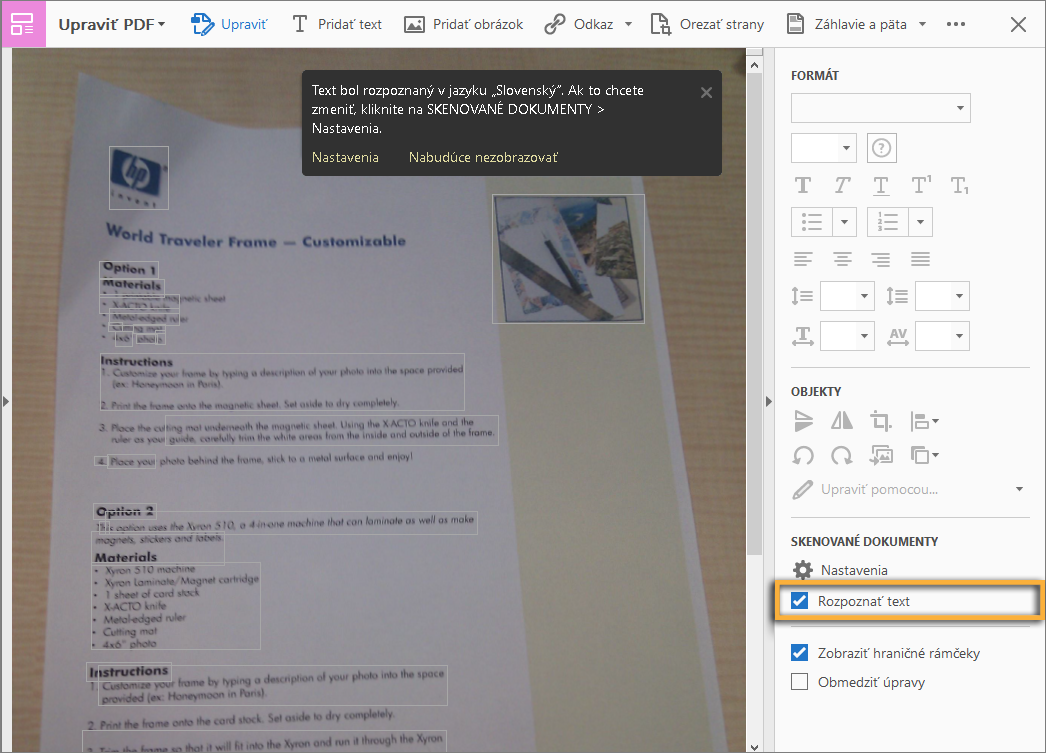Apply superscript formatting
Viewport: 1046px width, 753px height.
pyautogui.click(x=921, y=185)
